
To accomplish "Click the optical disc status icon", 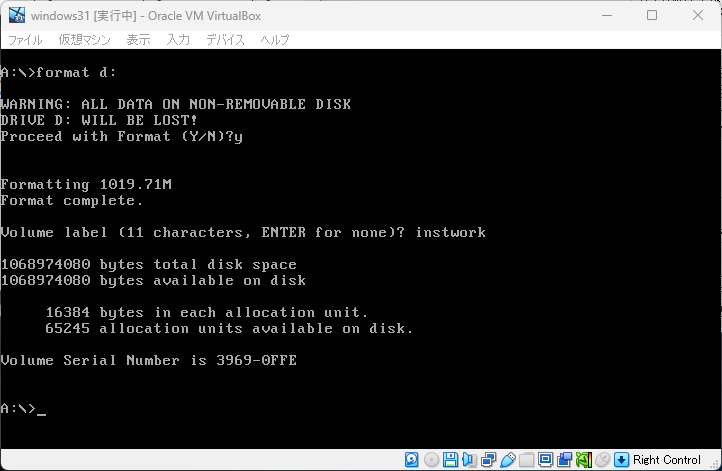I will [431, 459].
